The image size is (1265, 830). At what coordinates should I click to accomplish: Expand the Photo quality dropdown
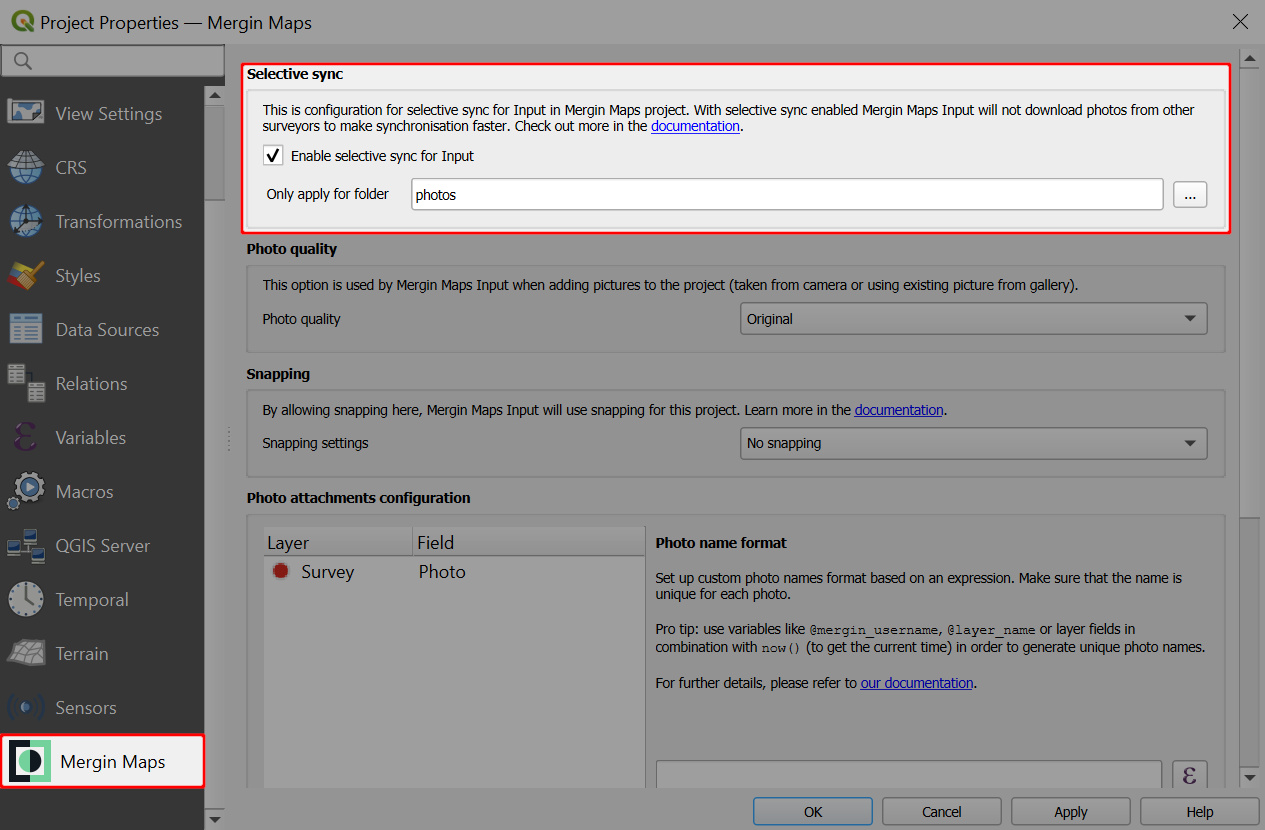pyautogui.click(x=975, y=319)
